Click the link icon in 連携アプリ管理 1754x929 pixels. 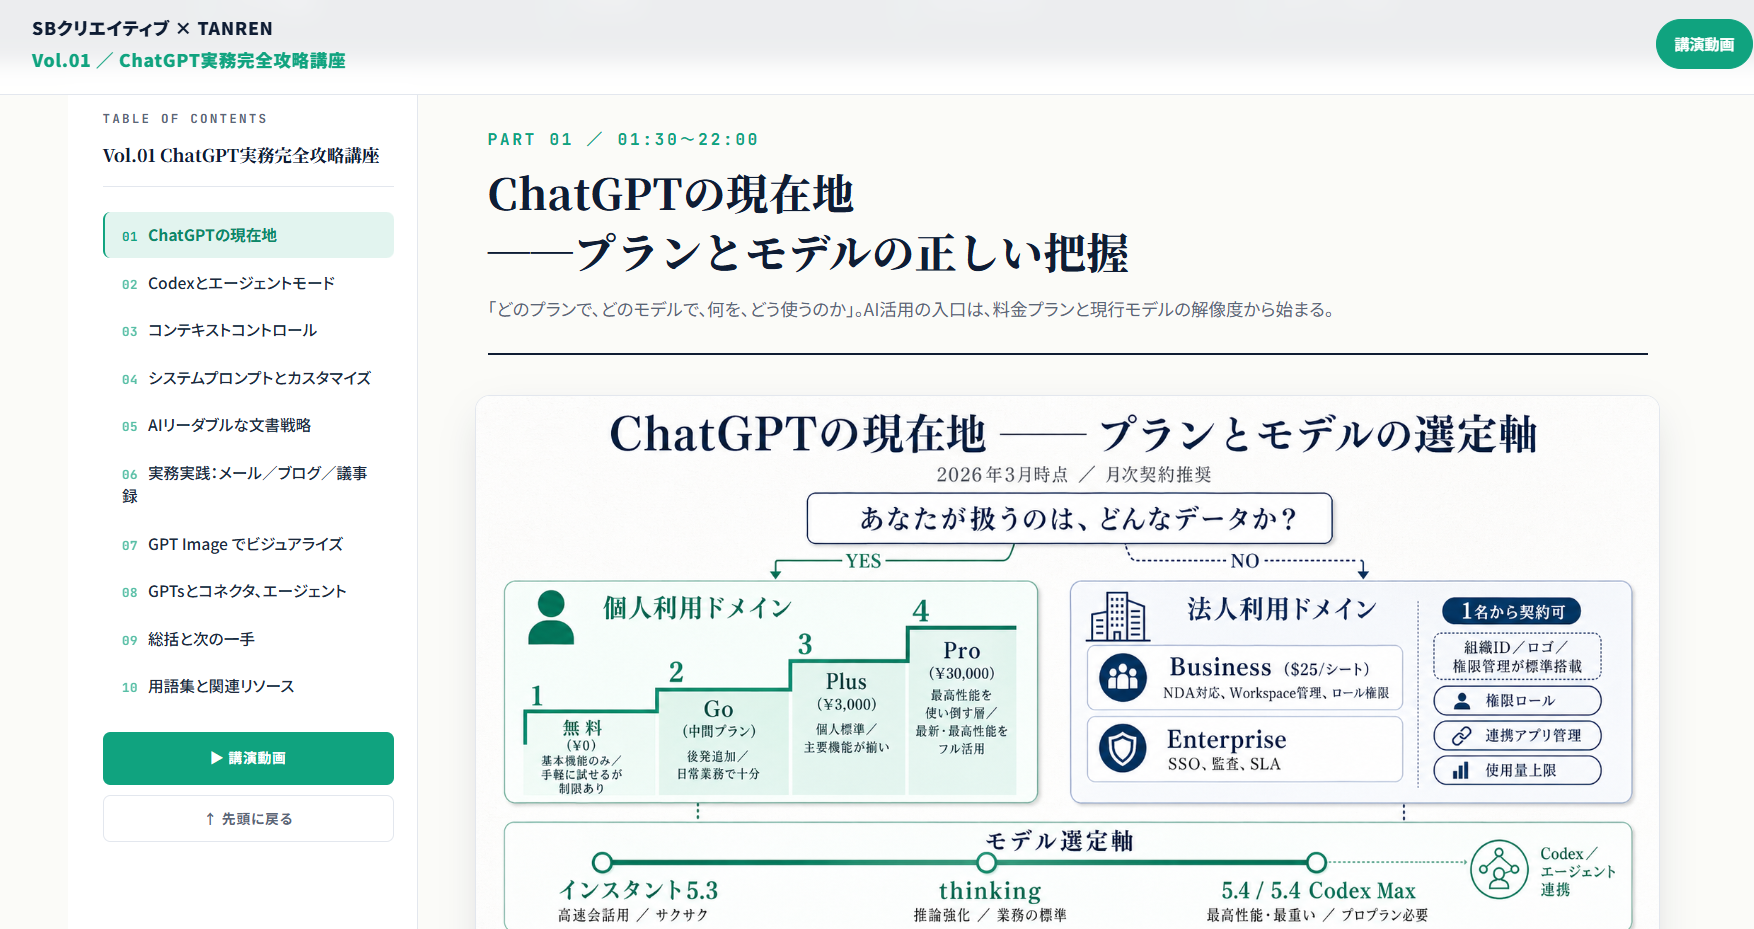(1462, 736)
